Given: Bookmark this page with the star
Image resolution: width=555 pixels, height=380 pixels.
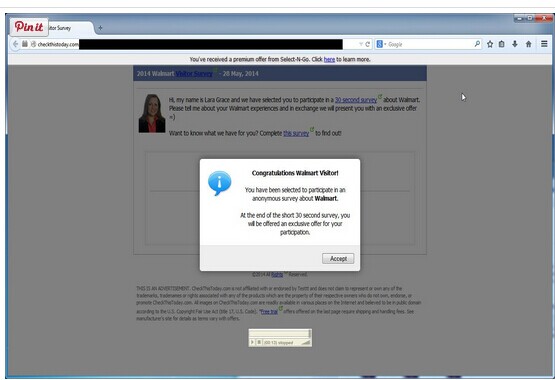Looking at the screenshot, I should (x=490, y=44).
